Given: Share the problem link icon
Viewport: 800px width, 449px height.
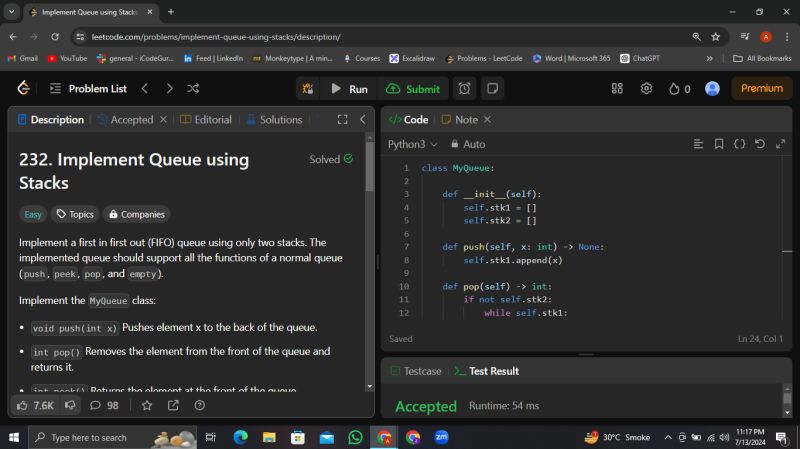Looking at the screenshot, I should (x=173, y=405).
